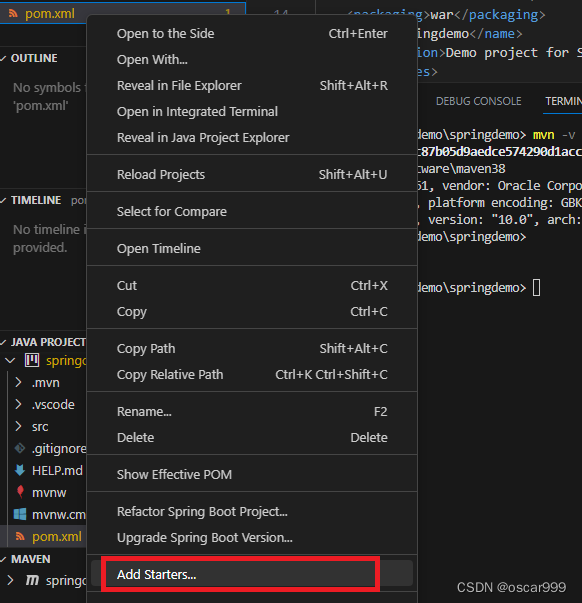Image resolution: width=582 pixels, height=603 pixels.
Task: Click the war packaging line in editor
Action: click(446, 15)
